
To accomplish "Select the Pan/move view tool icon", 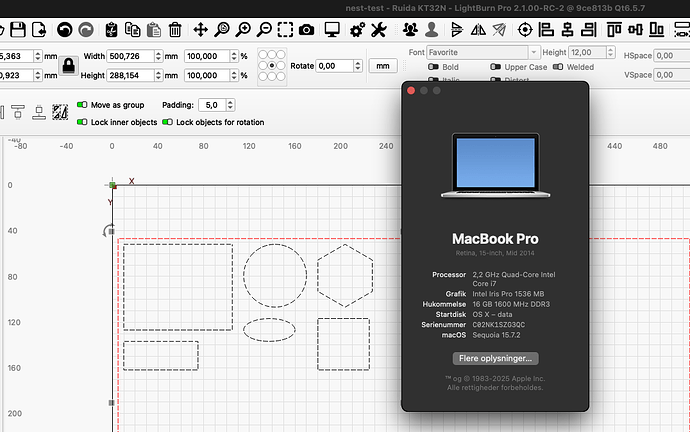I will [202, 30].
